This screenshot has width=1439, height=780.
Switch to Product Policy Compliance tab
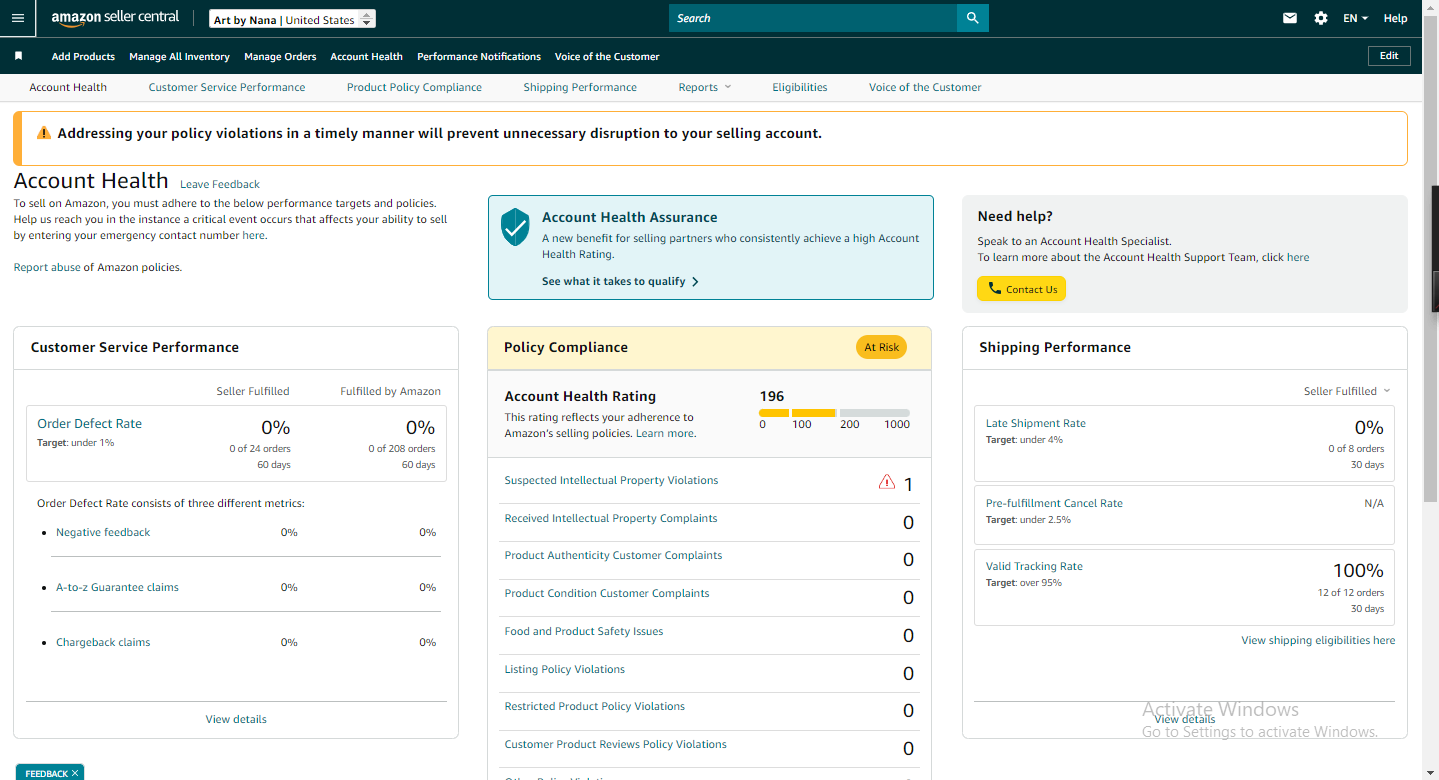click(414, 87)
